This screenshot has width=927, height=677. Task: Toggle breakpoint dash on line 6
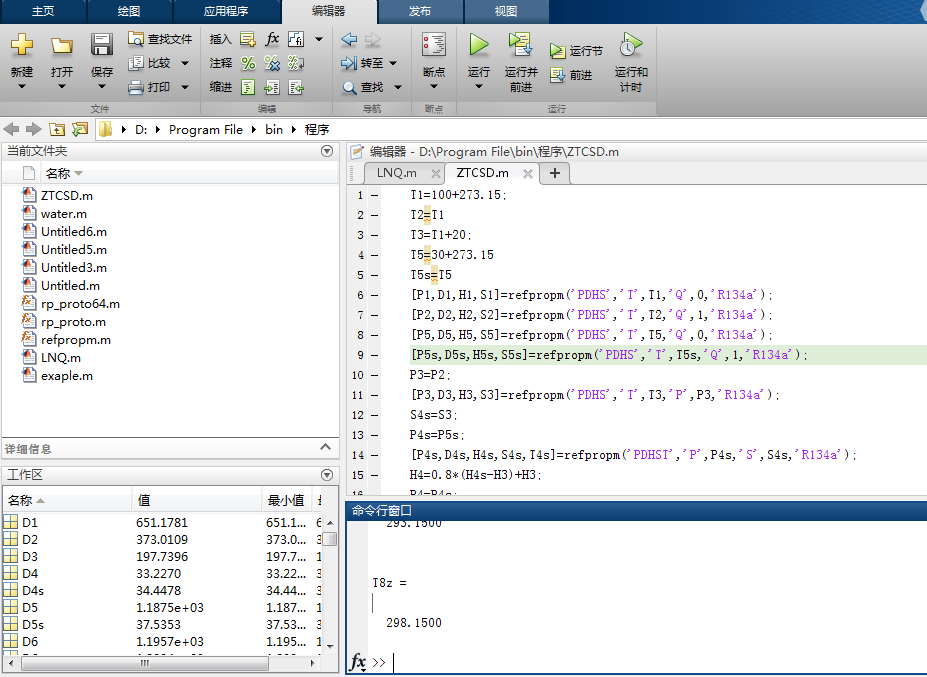[x=374, y=295]
